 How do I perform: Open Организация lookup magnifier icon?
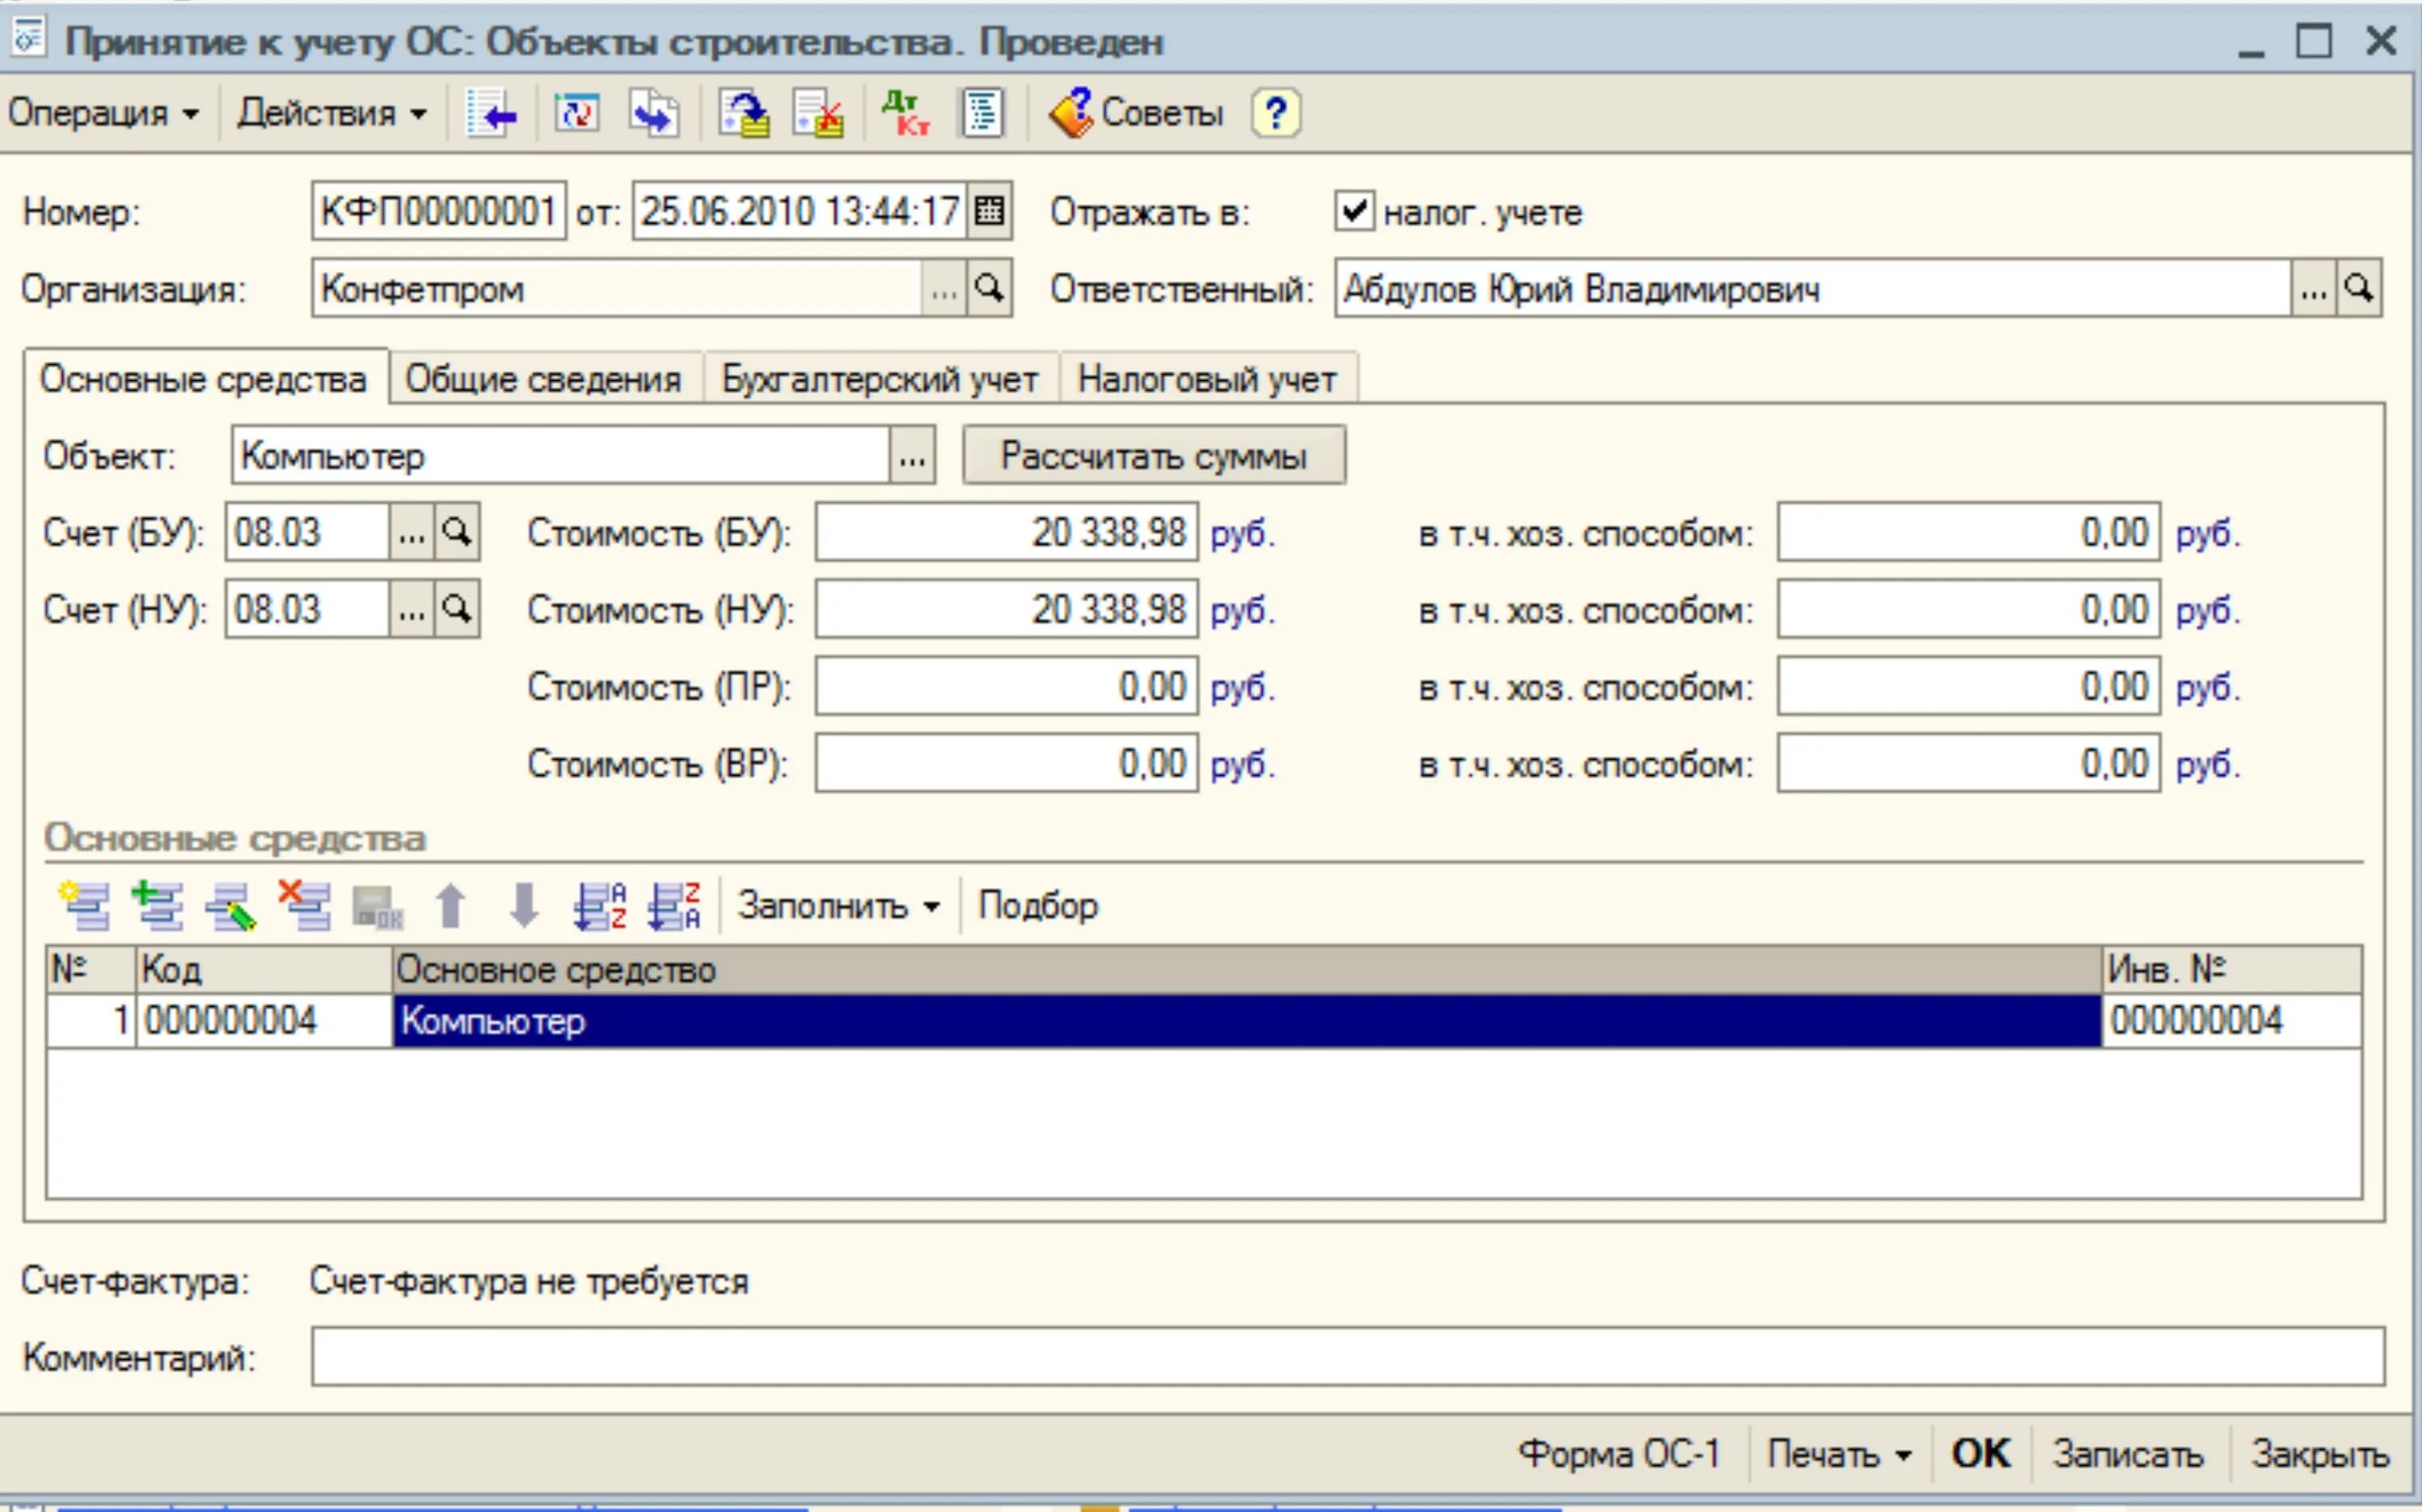tap(989, 289)
